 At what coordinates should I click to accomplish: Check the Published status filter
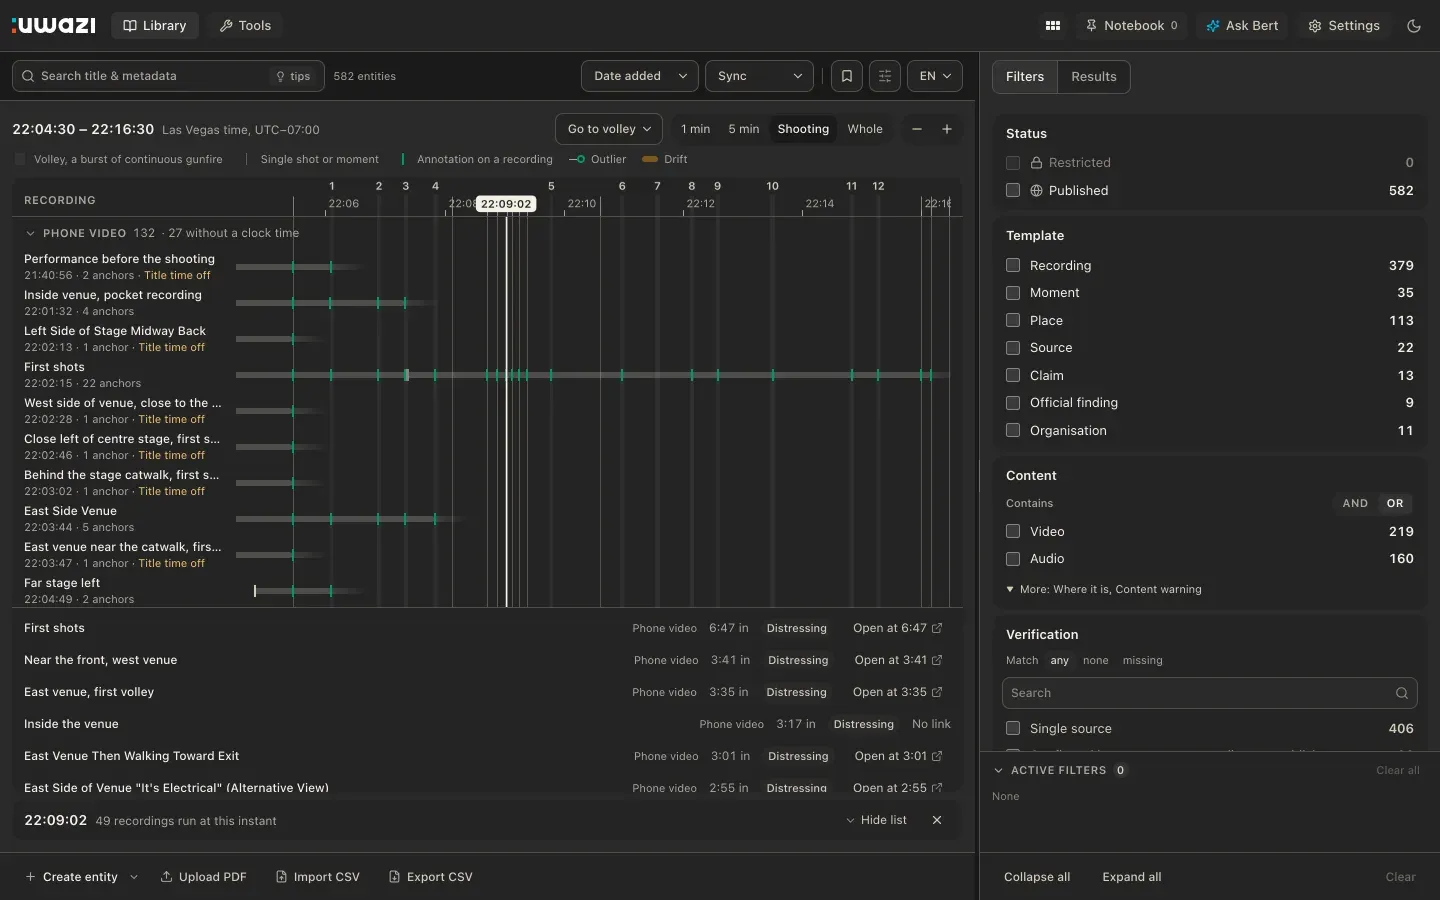(1013, 190)
